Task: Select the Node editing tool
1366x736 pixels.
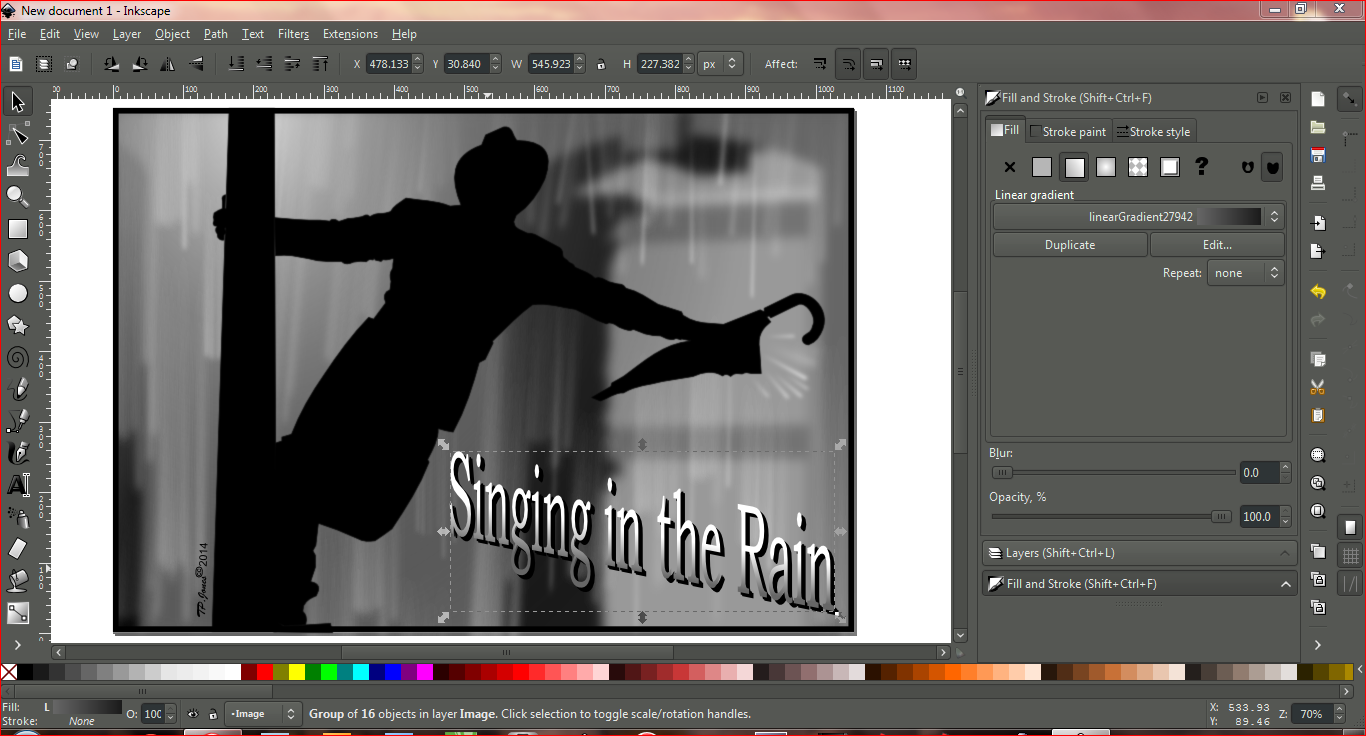Action: (x=18, y=133)
